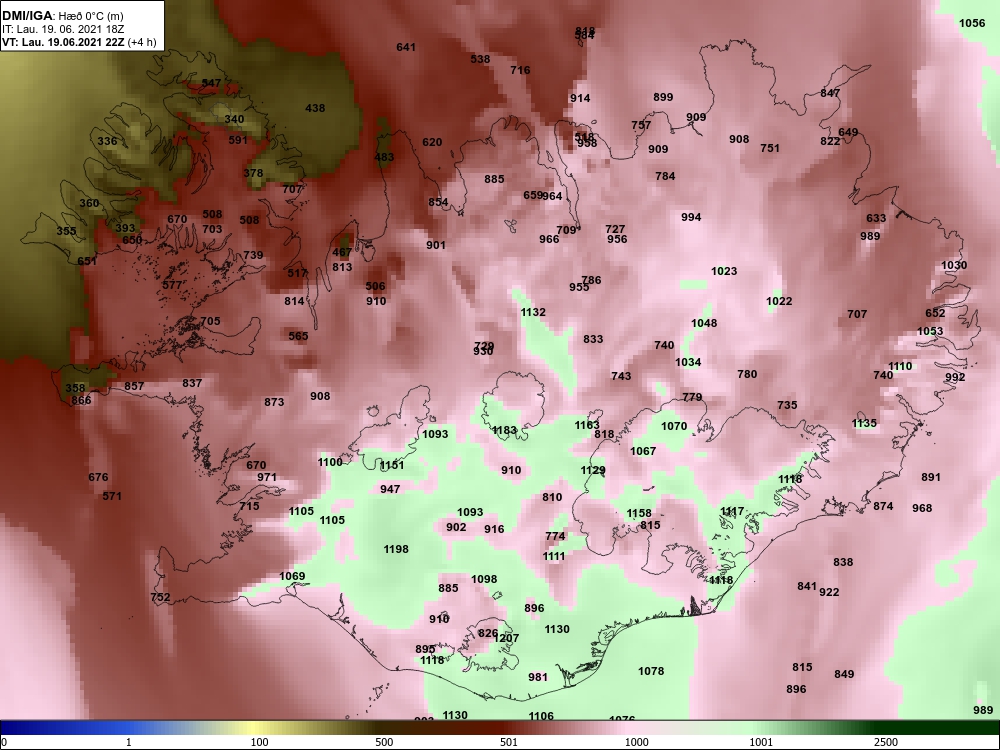
Task: Click the 994 height label
Action: [x=691, y=217]
